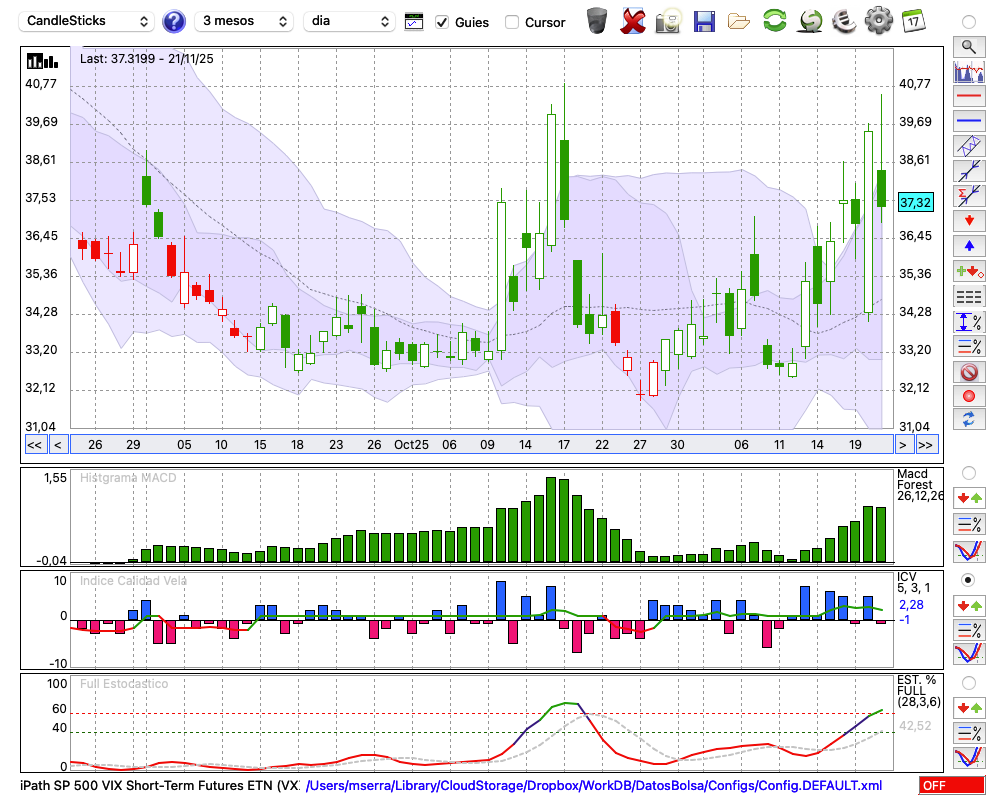Click the magnifying glass zoom tool

tap(968, 46)
